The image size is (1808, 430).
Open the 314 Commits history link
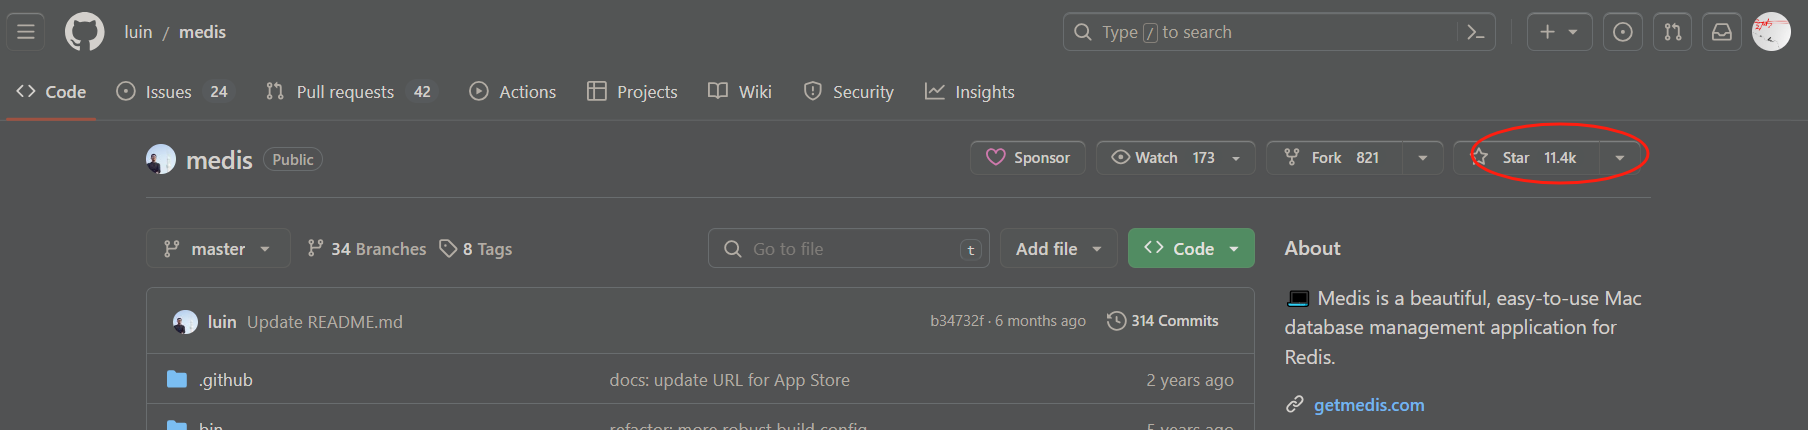click(x=1163, y=321)
